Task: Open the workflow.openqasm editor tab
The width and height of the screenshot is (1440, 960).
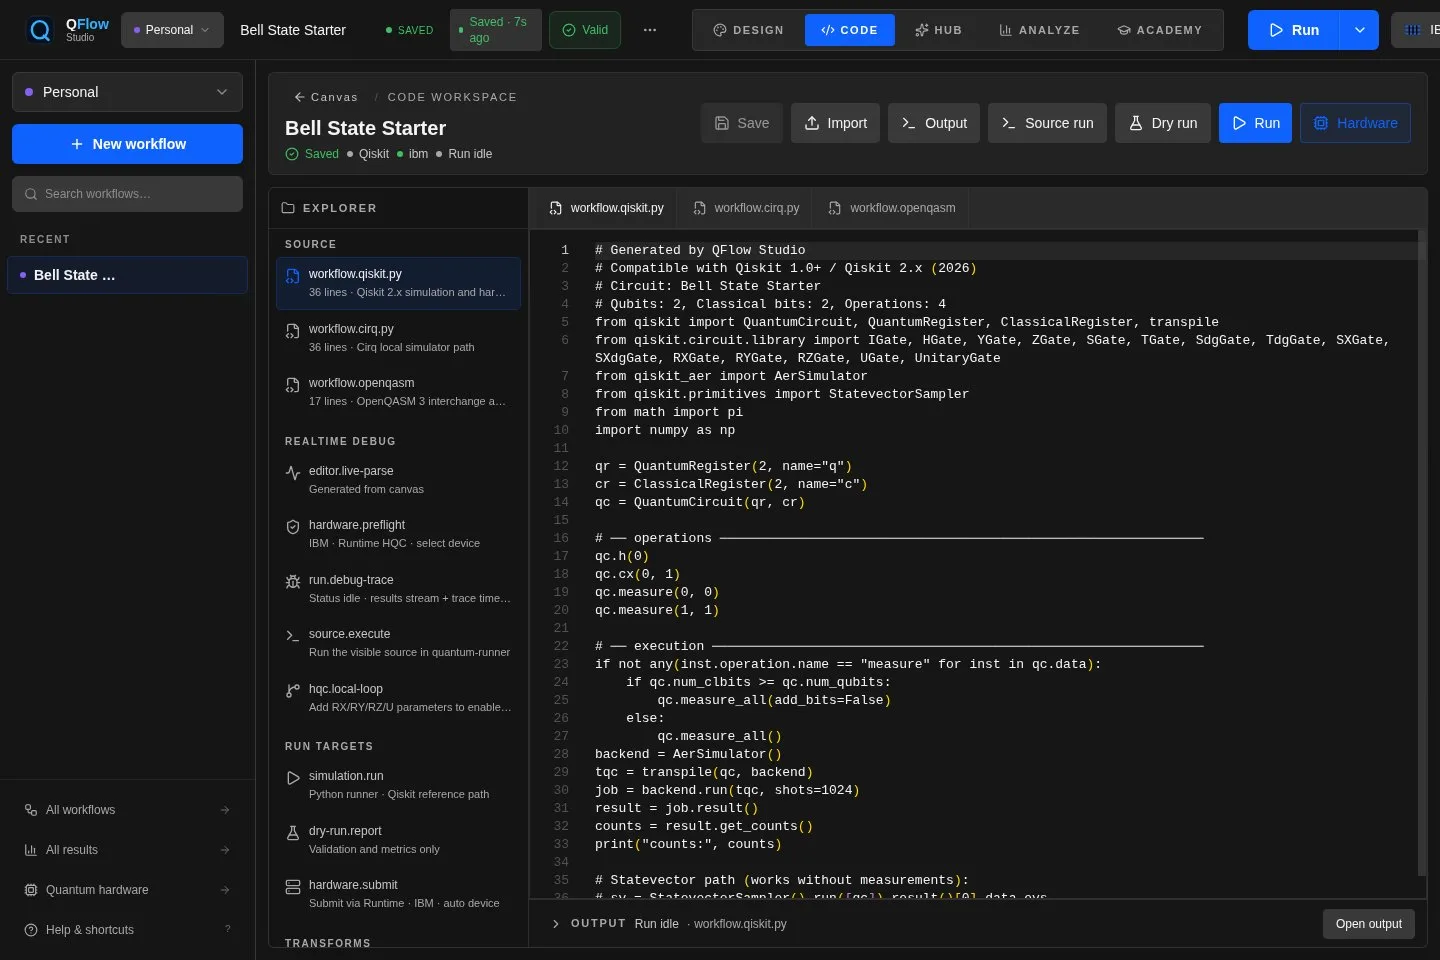Action: 891,208
